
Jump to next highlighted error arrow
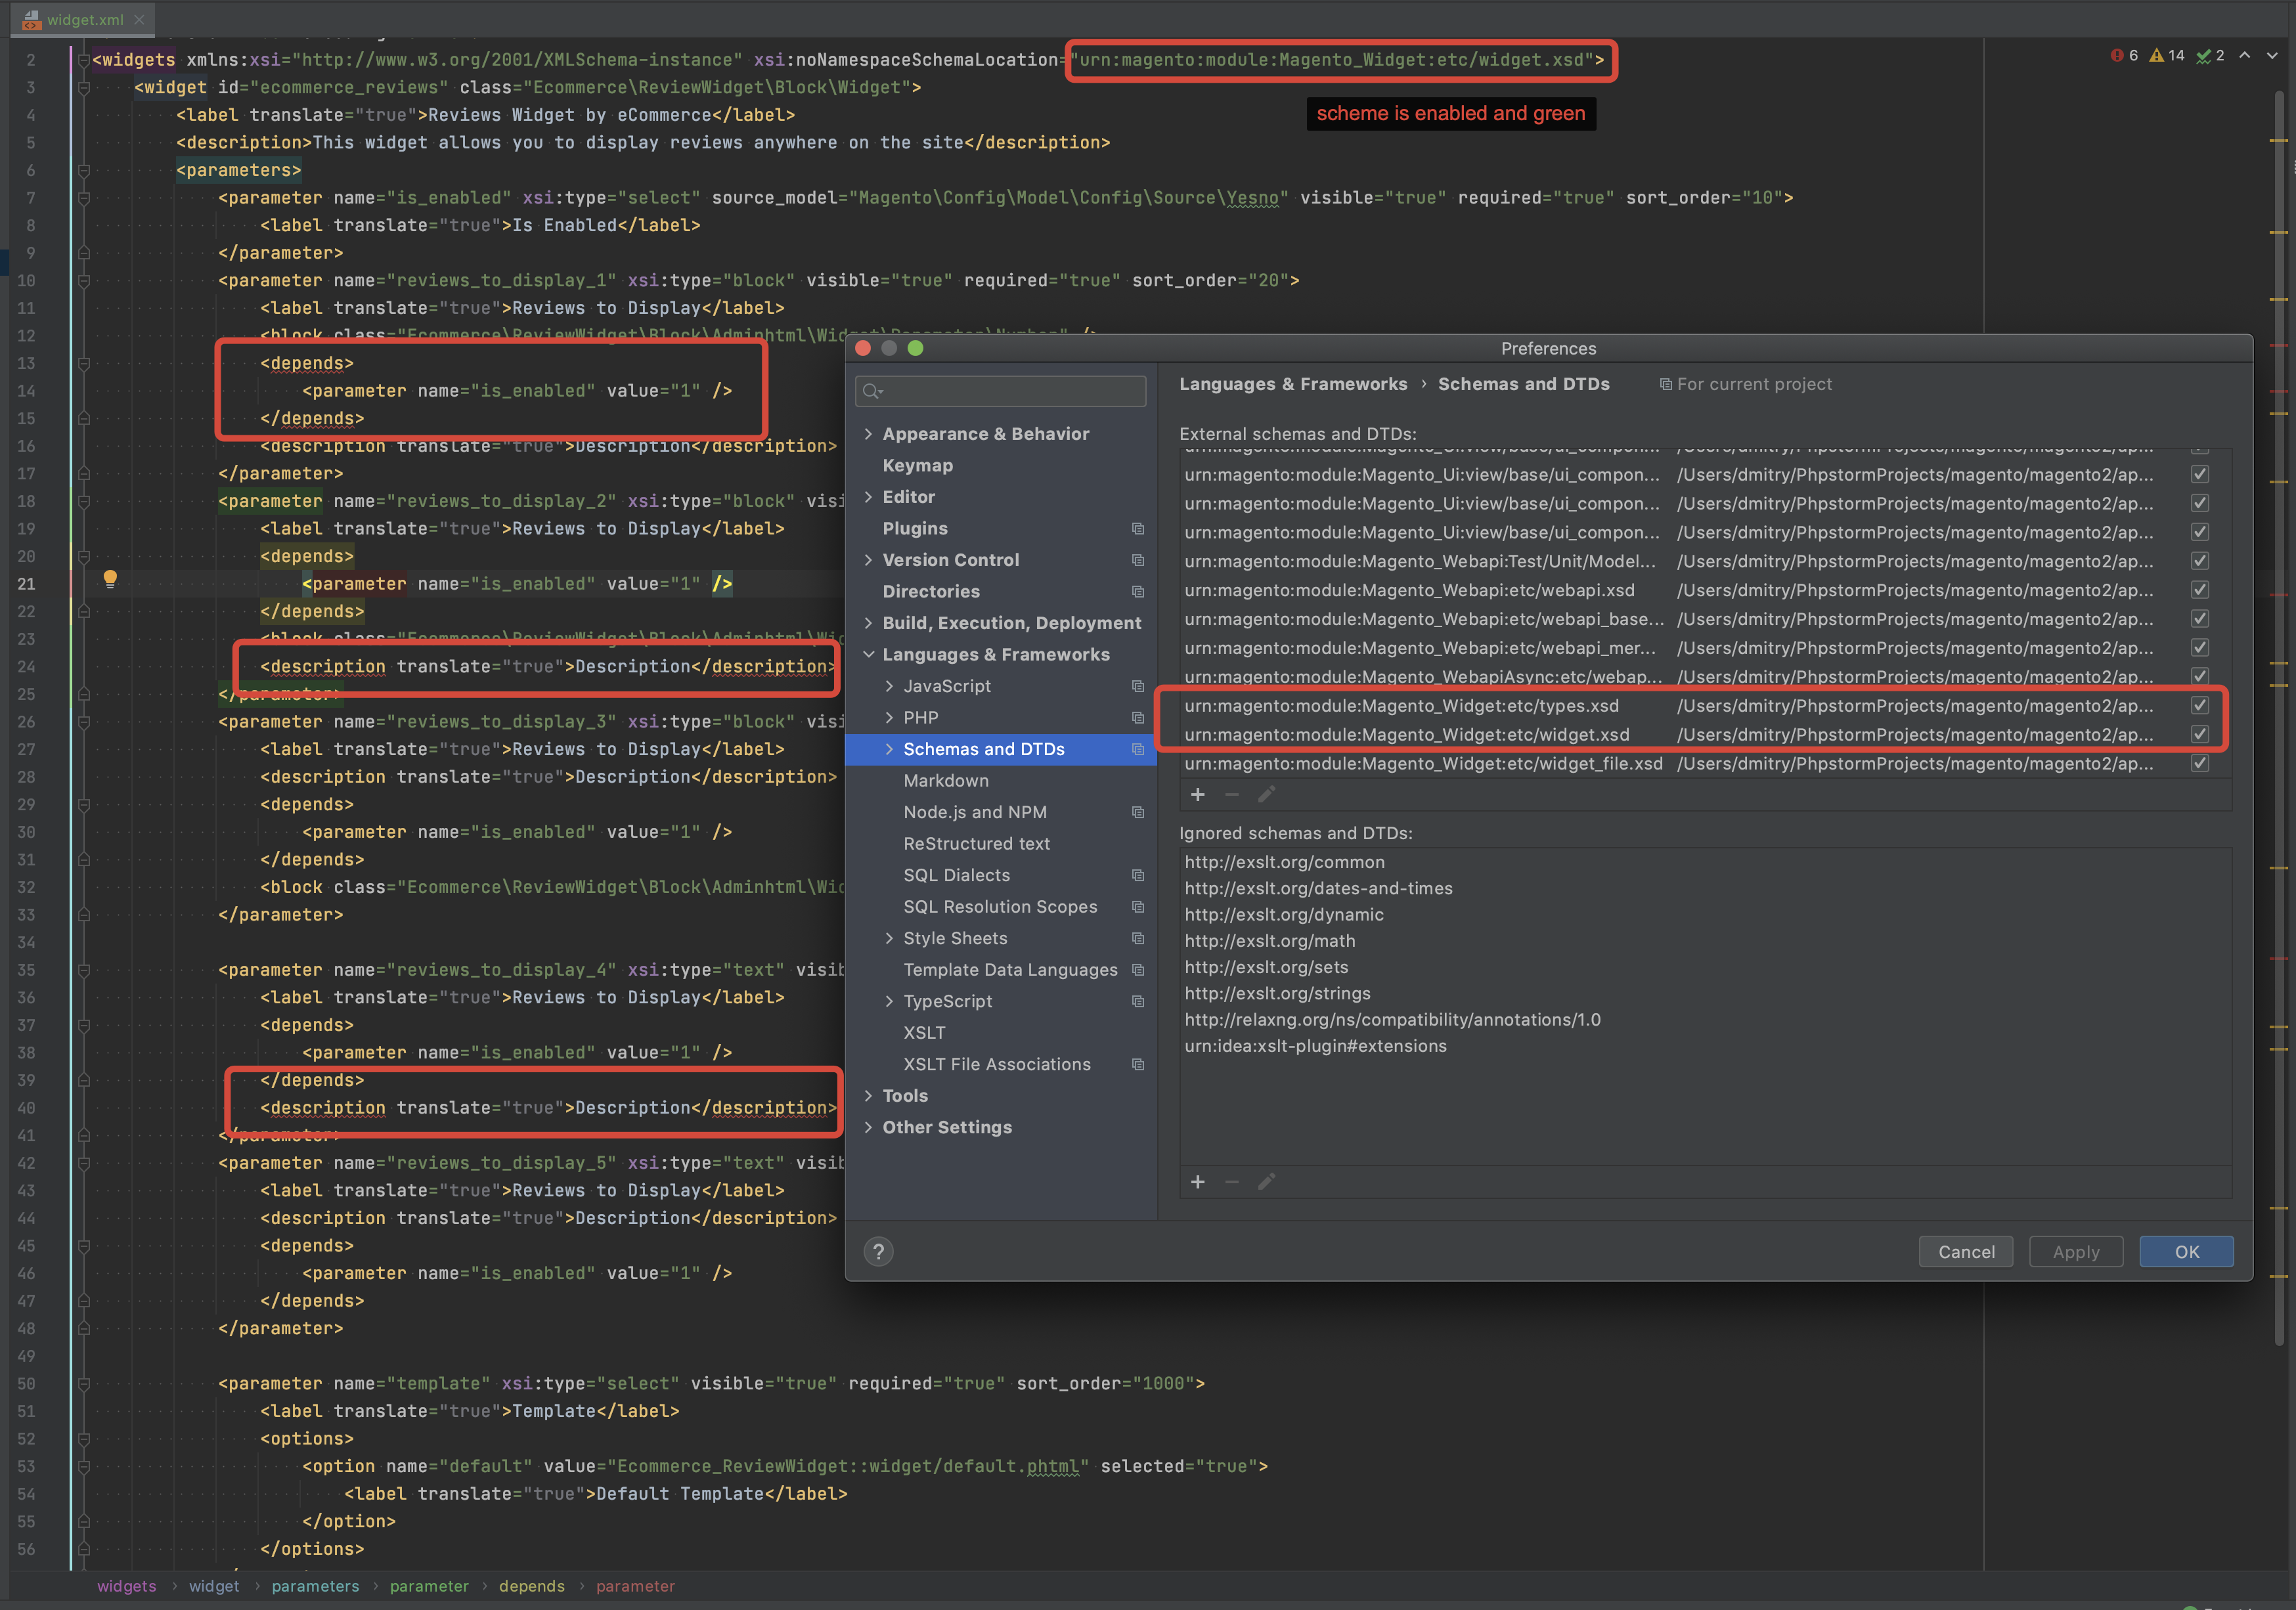coord(2272,56)
